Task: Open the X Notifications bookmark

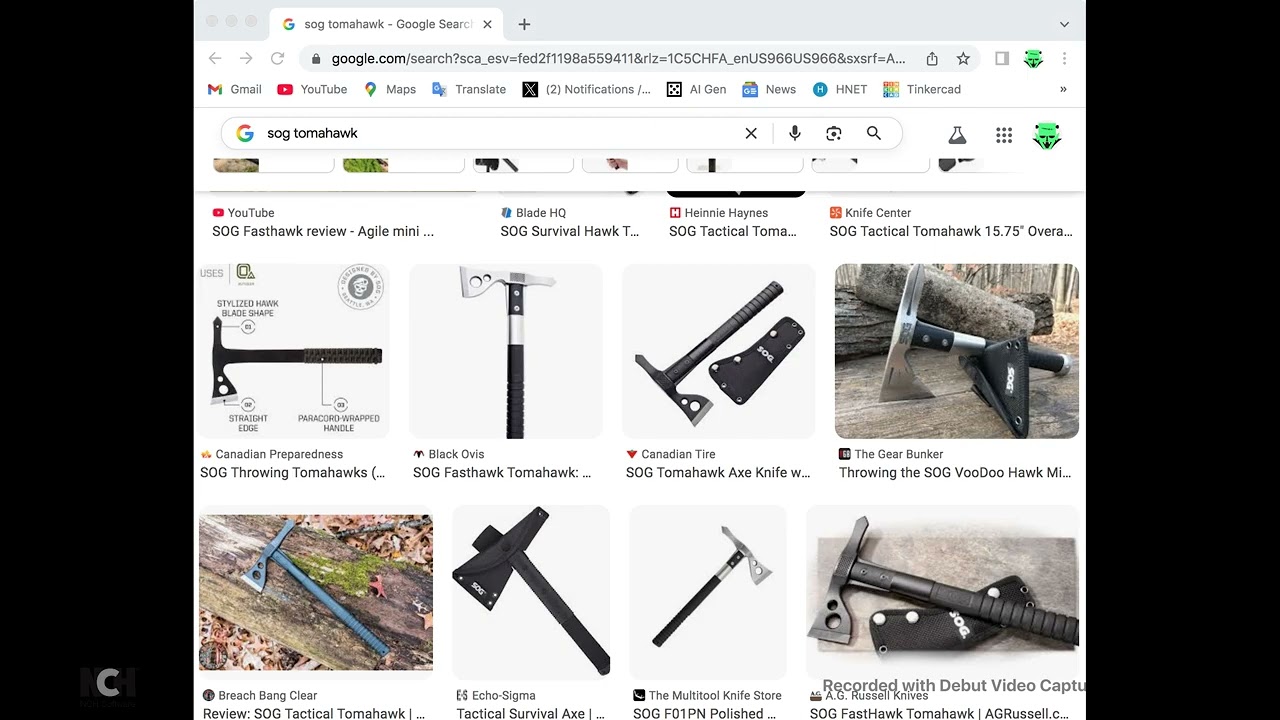Action: click(587, 89)
